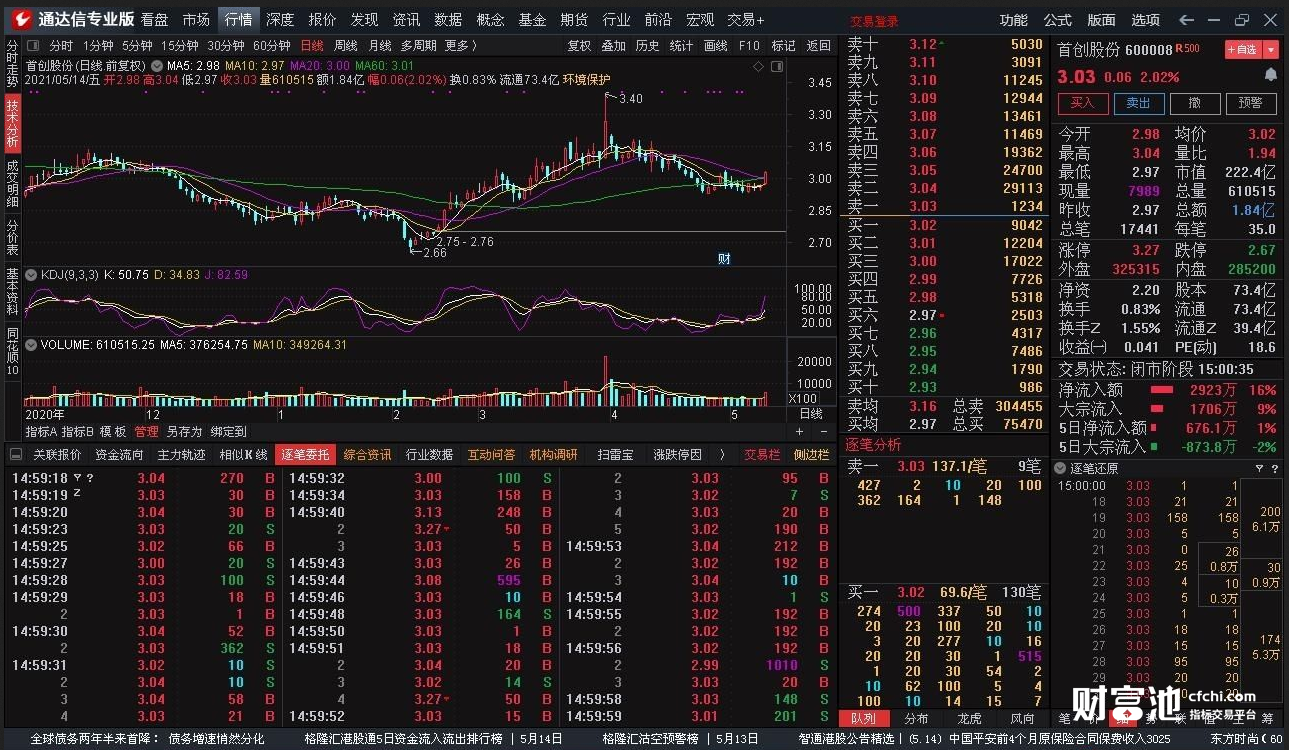Select the 逐笔委托 bottom tab
Image resolution: width=1289 pixels, height=750 pixels.
[305, 455]
